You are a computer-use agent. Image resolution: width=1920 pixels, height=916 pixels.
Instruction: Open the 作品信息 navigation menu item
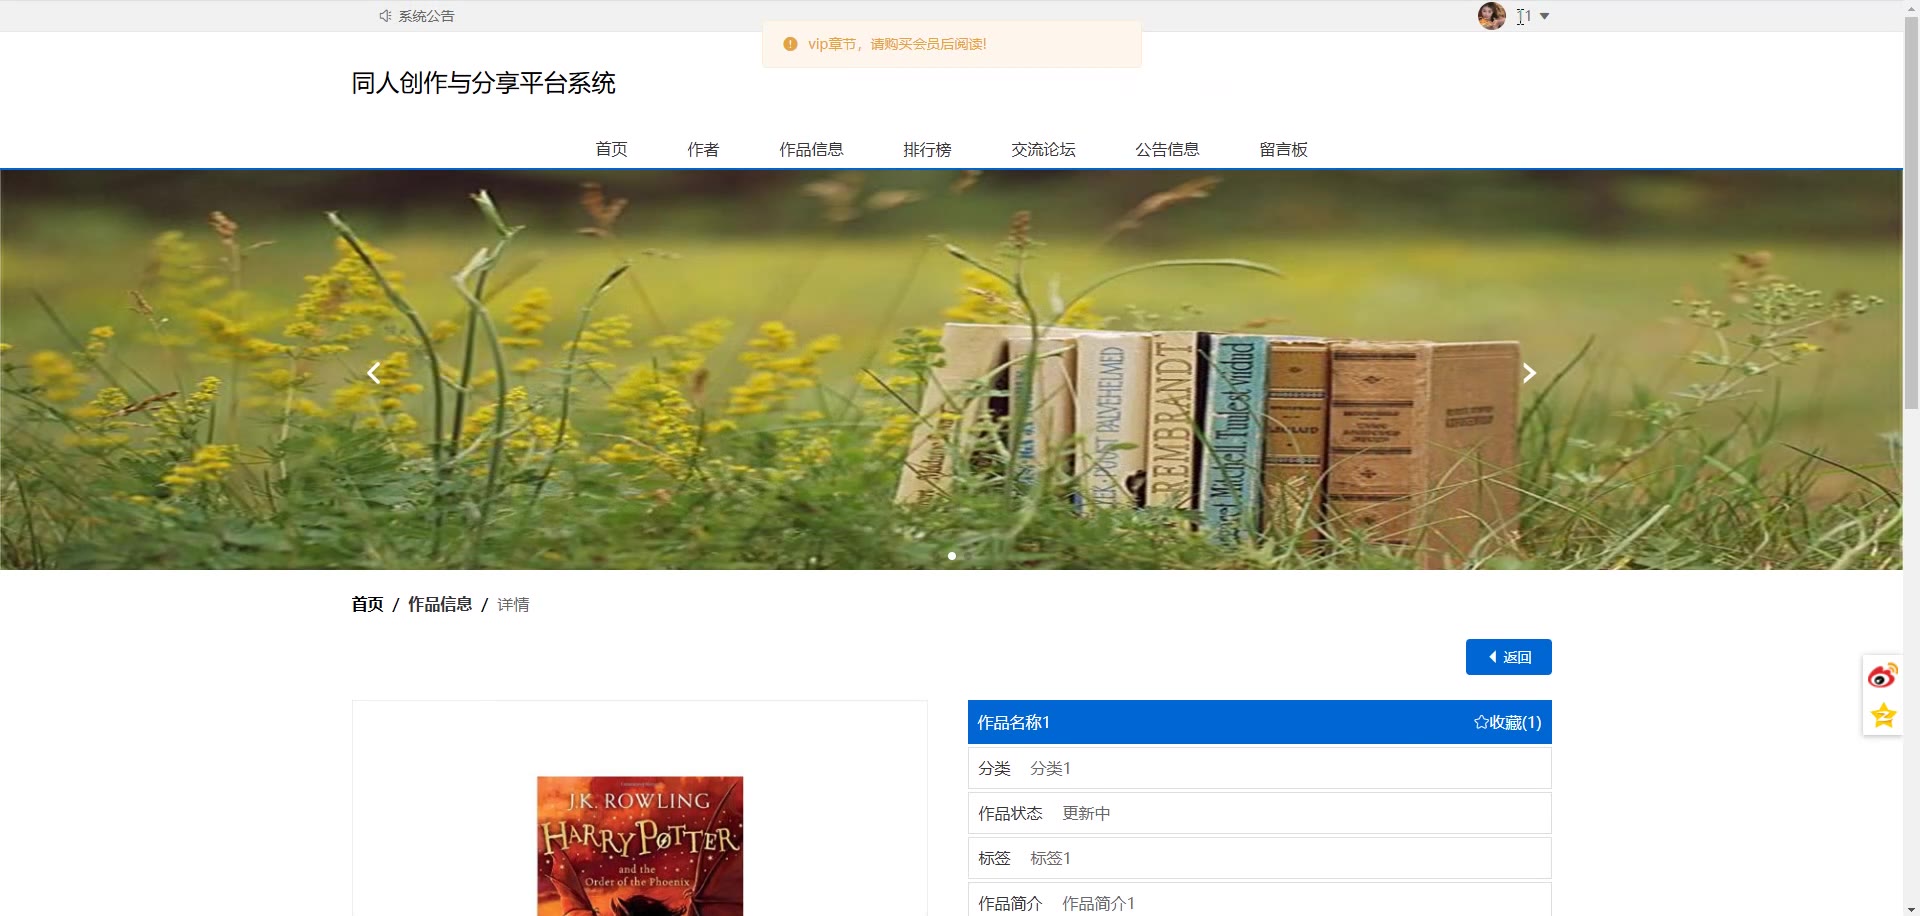coord(811,149)
